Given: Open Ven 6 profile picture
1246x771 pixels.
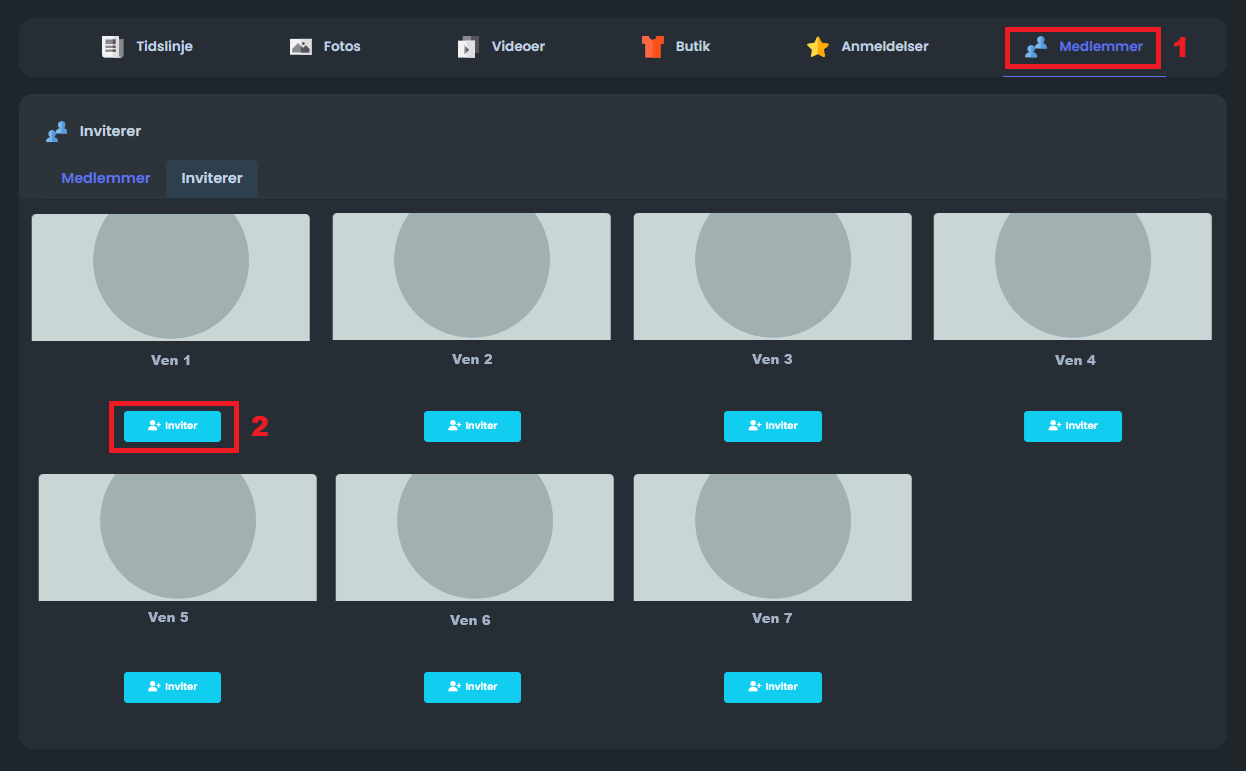Looking at the screenshot, I should coord(475,537).
